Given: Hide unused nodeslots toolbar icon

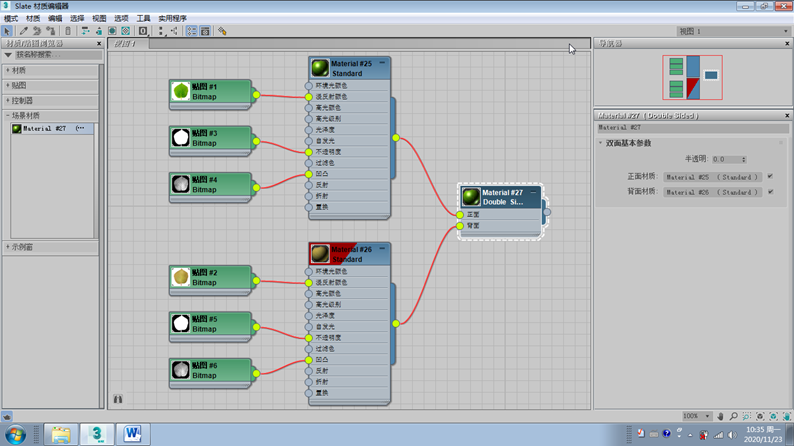Looking at the screenshot, I should coord(99,31).
